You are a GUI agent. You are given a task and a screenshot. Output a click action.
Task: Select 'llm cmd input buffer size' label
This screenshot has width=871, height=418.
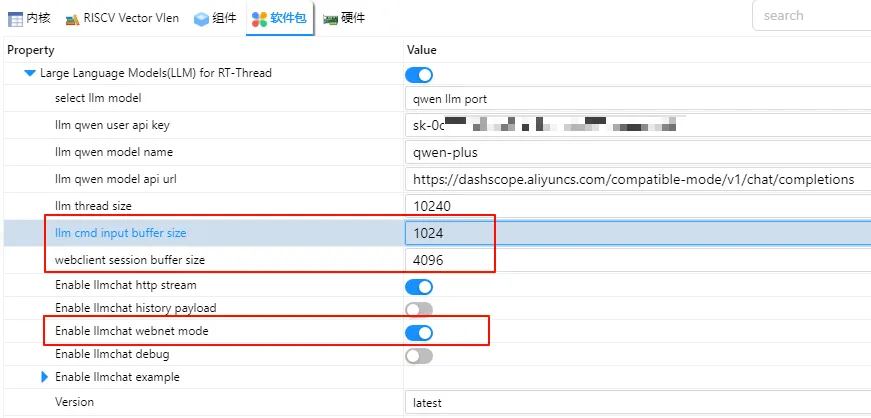tap(121, 233)
